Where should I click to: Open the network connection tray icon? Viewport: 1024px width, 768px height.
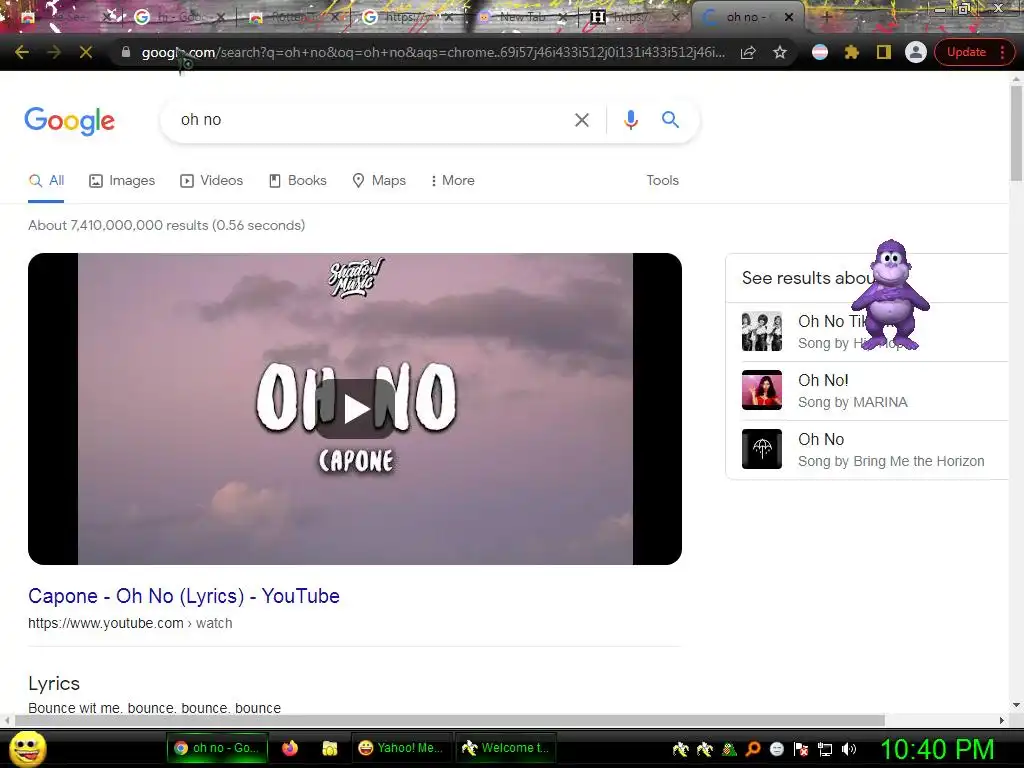pyautogui.click(x=825, y=749)
